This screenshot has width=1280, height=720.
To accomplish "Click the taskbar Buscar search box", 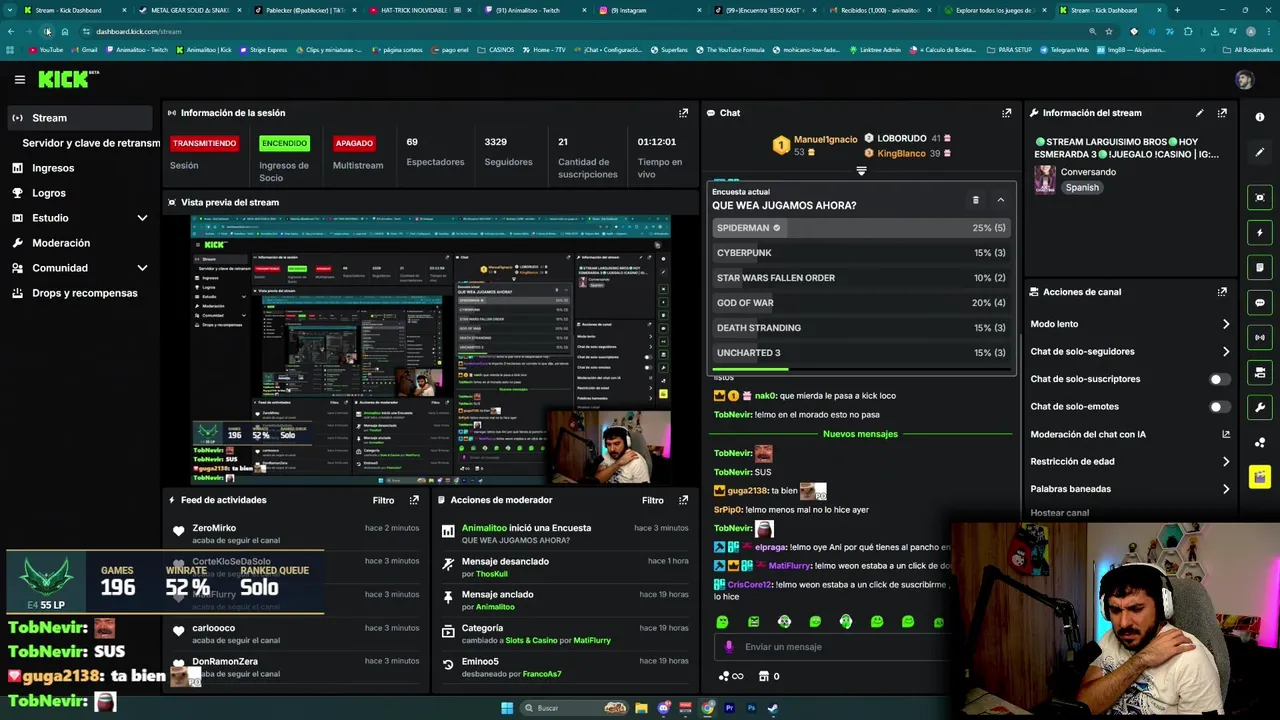I will click(x=576, y=708).
